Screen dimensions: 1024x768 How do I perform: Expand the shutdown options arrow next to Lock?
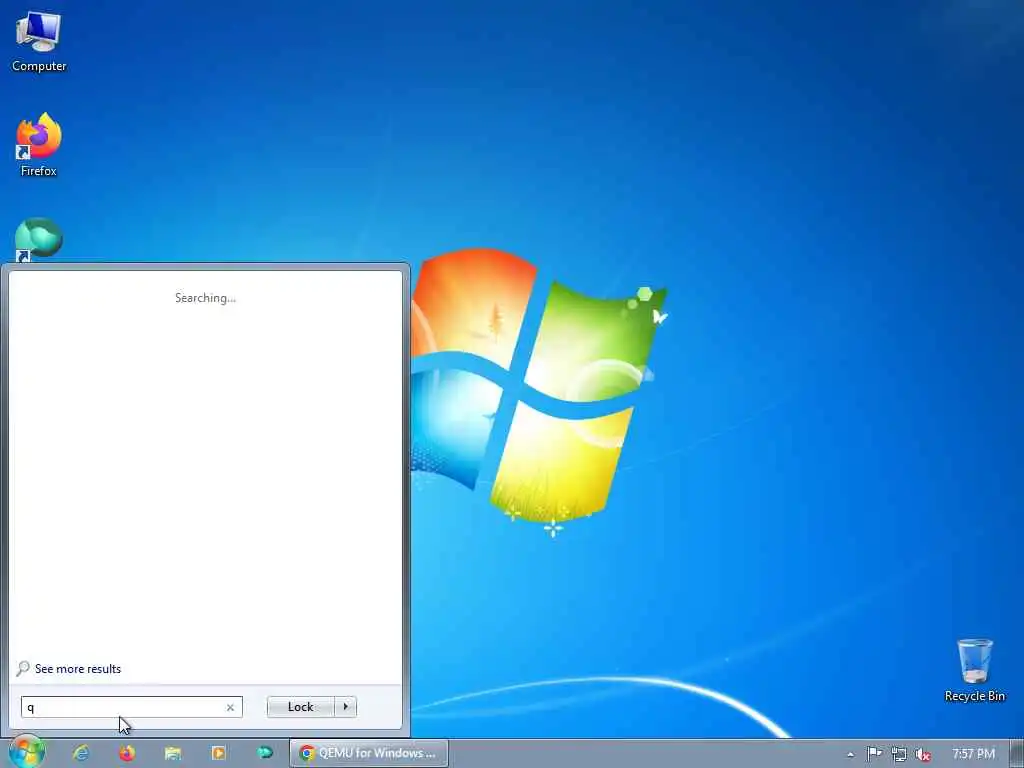[x=345, y=707]
